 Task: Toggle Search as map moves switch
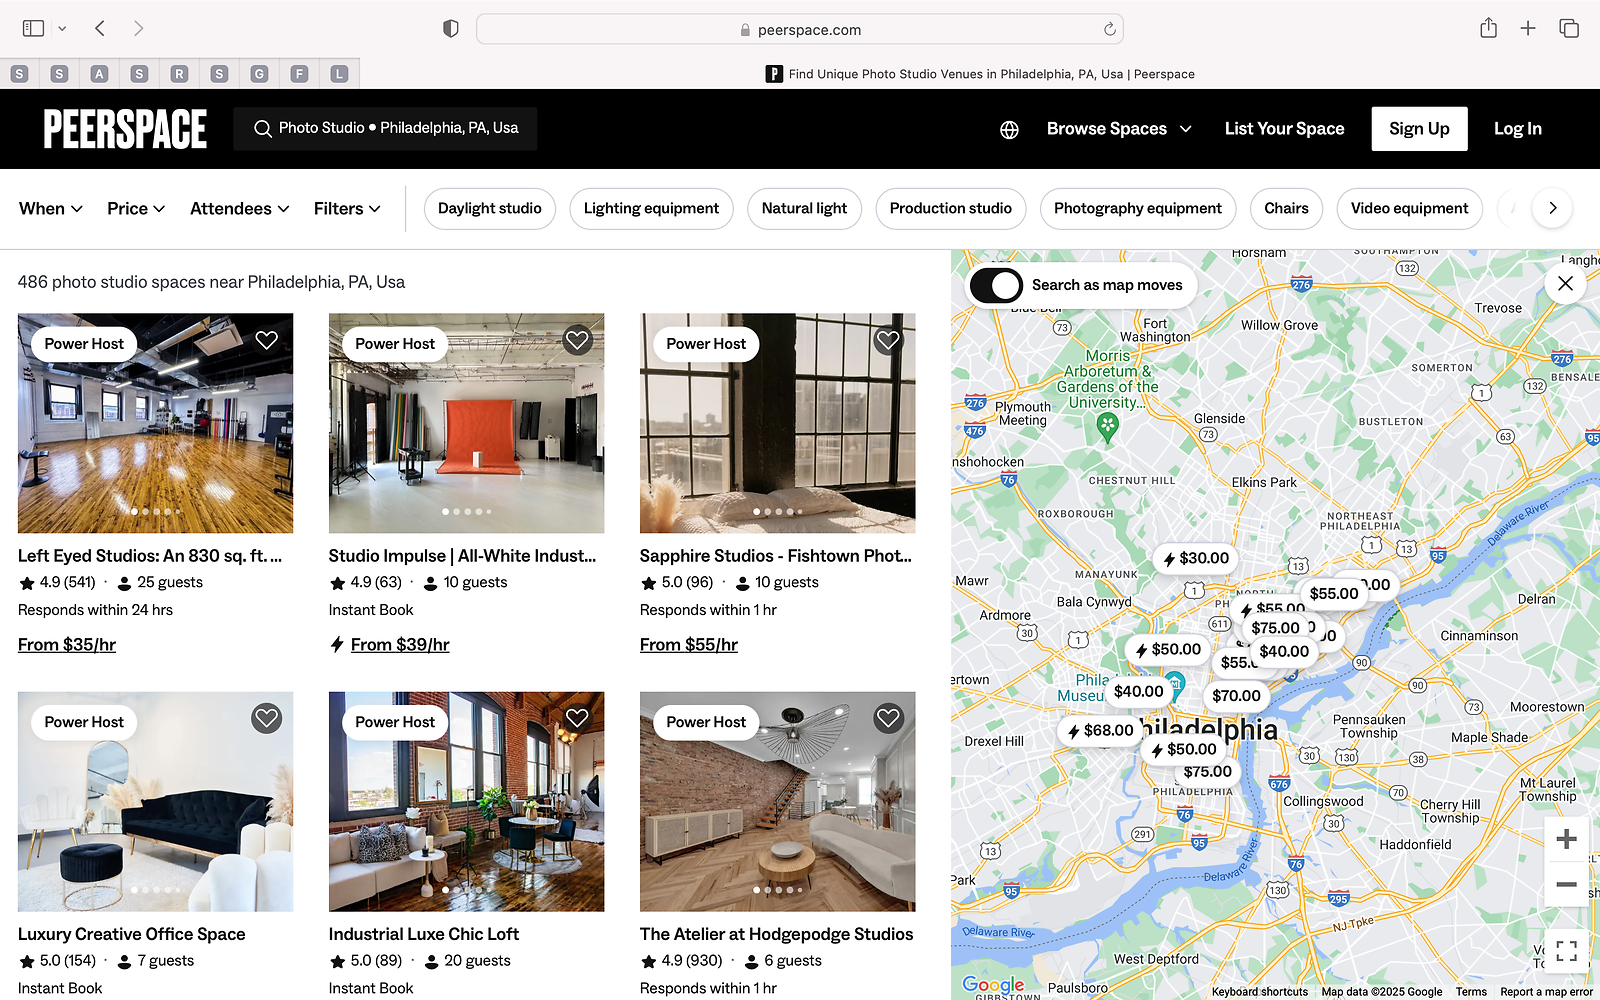point(996,285)
